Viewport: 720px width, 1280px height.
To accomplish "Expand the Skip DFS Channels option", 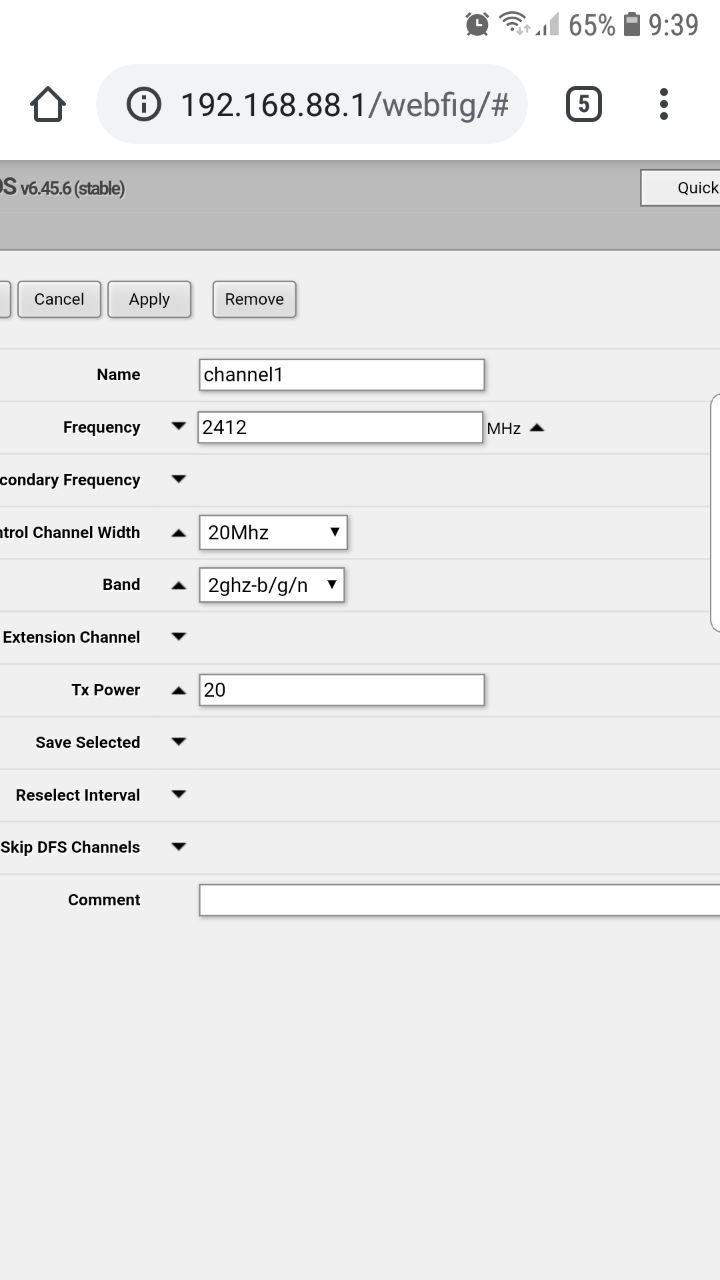I will click(x=179, y=847).
